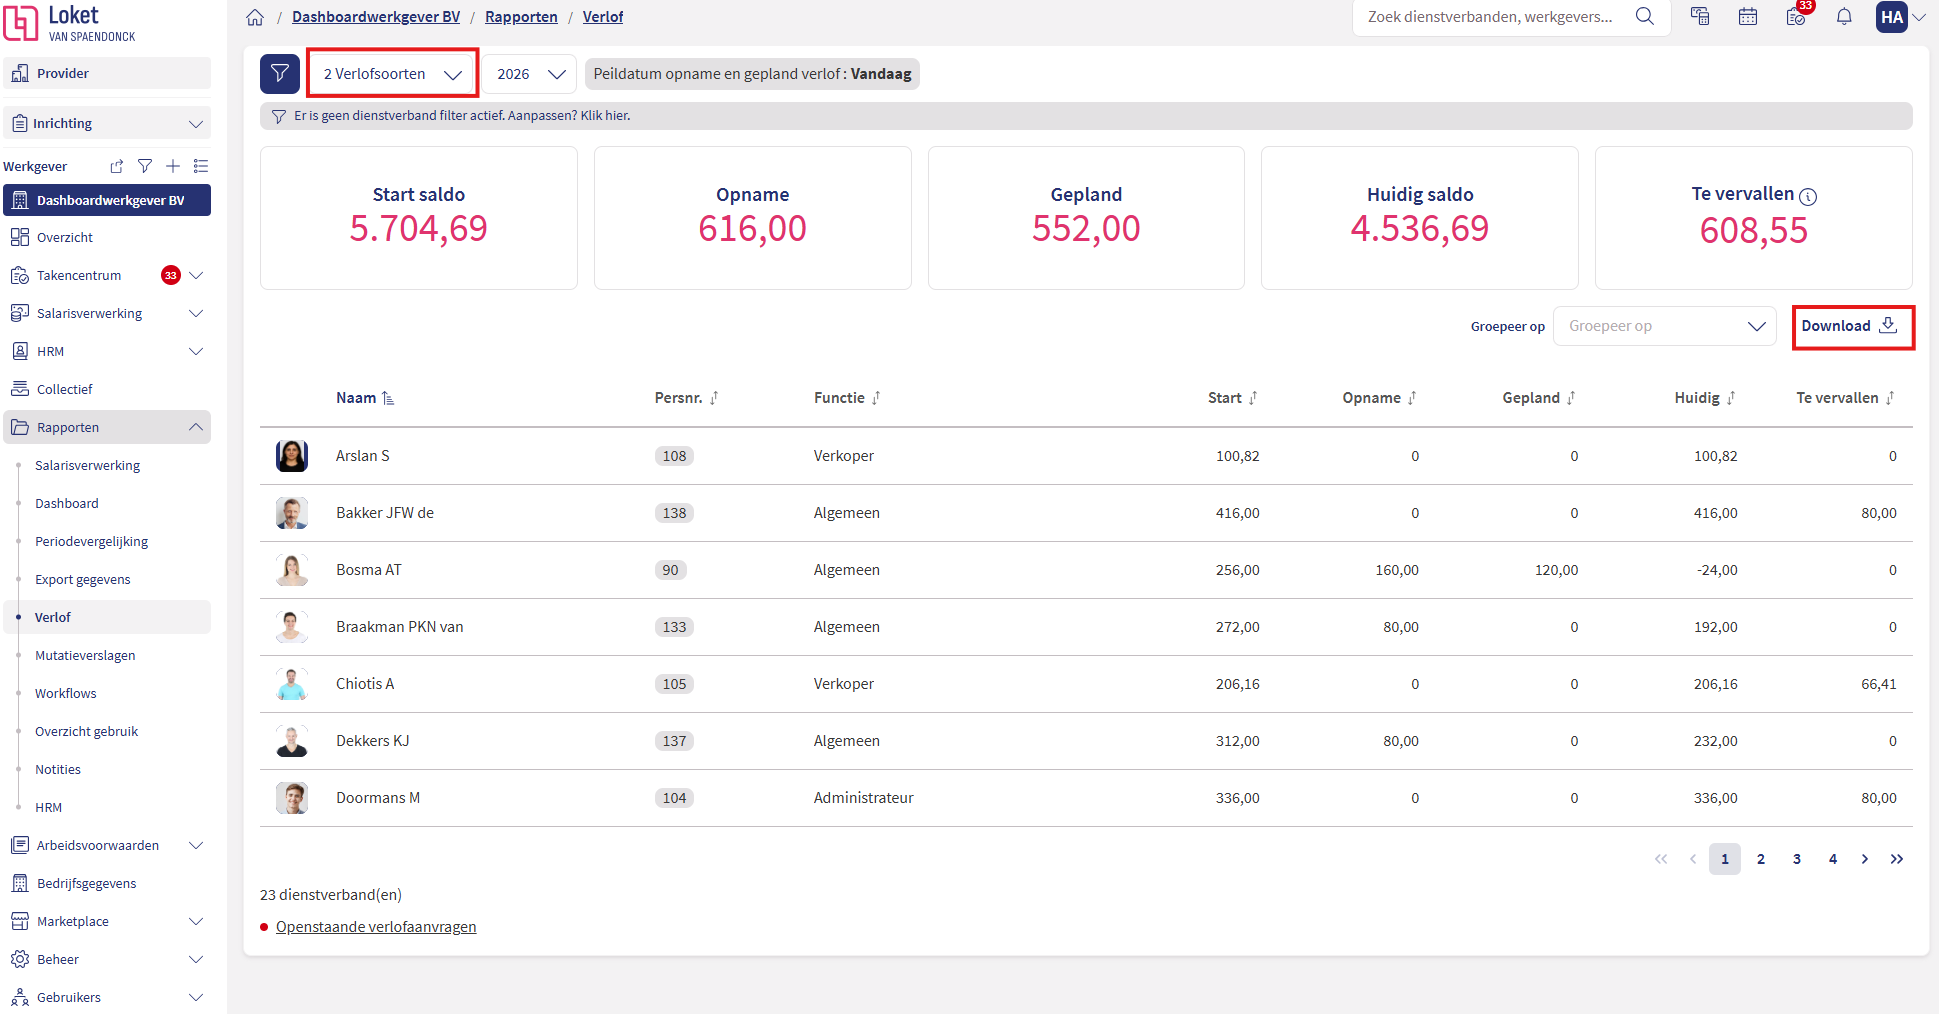
Task: Click the Download button
Action: click(1853, 326)
